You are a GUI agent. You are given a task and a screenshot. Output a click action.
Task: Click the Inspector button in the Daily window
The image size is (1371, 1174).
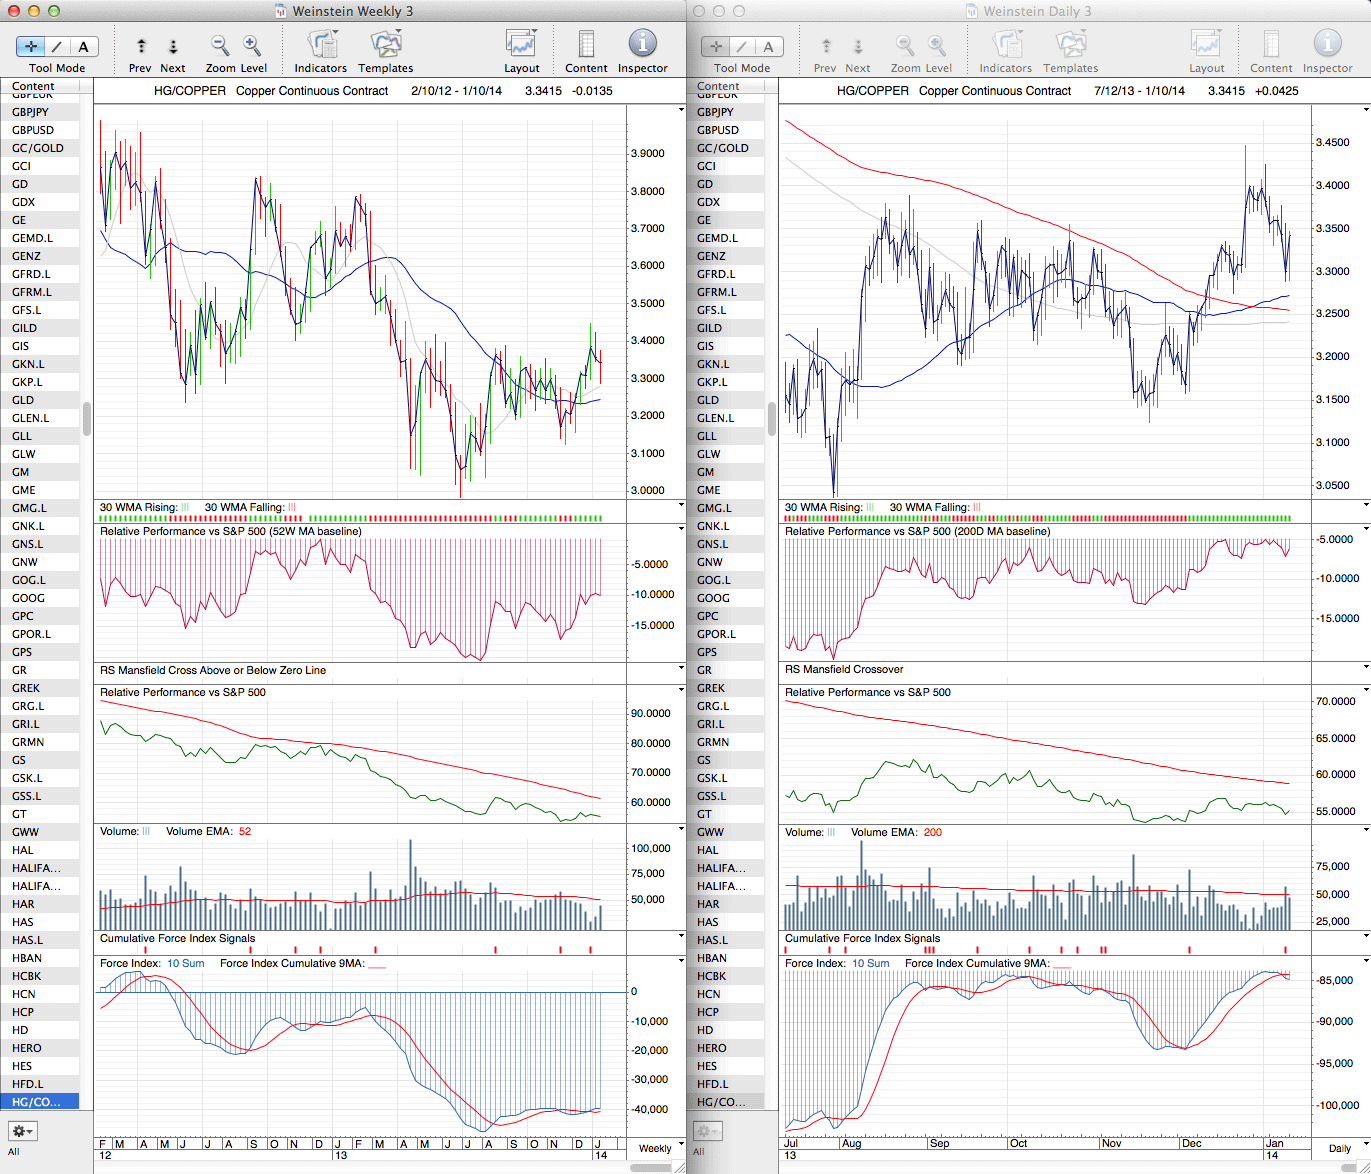point(1327,45)
